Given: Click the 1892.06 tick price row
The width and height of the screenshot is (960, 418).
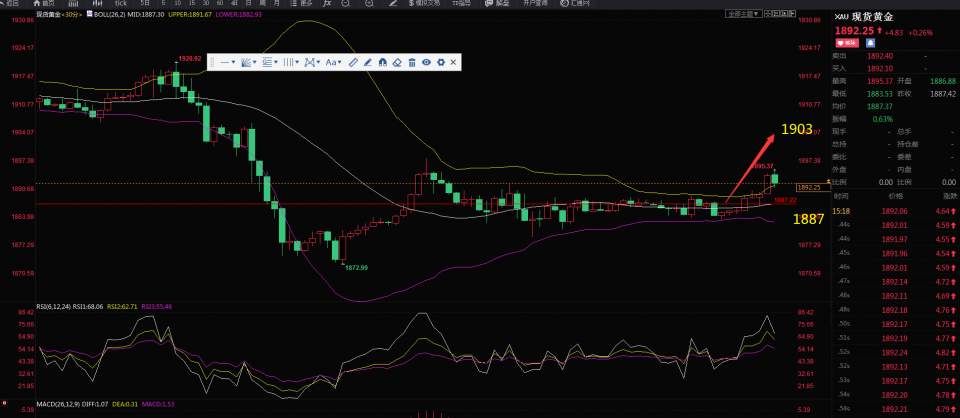Looking at the screenshot, I should (x=894, y=212).
